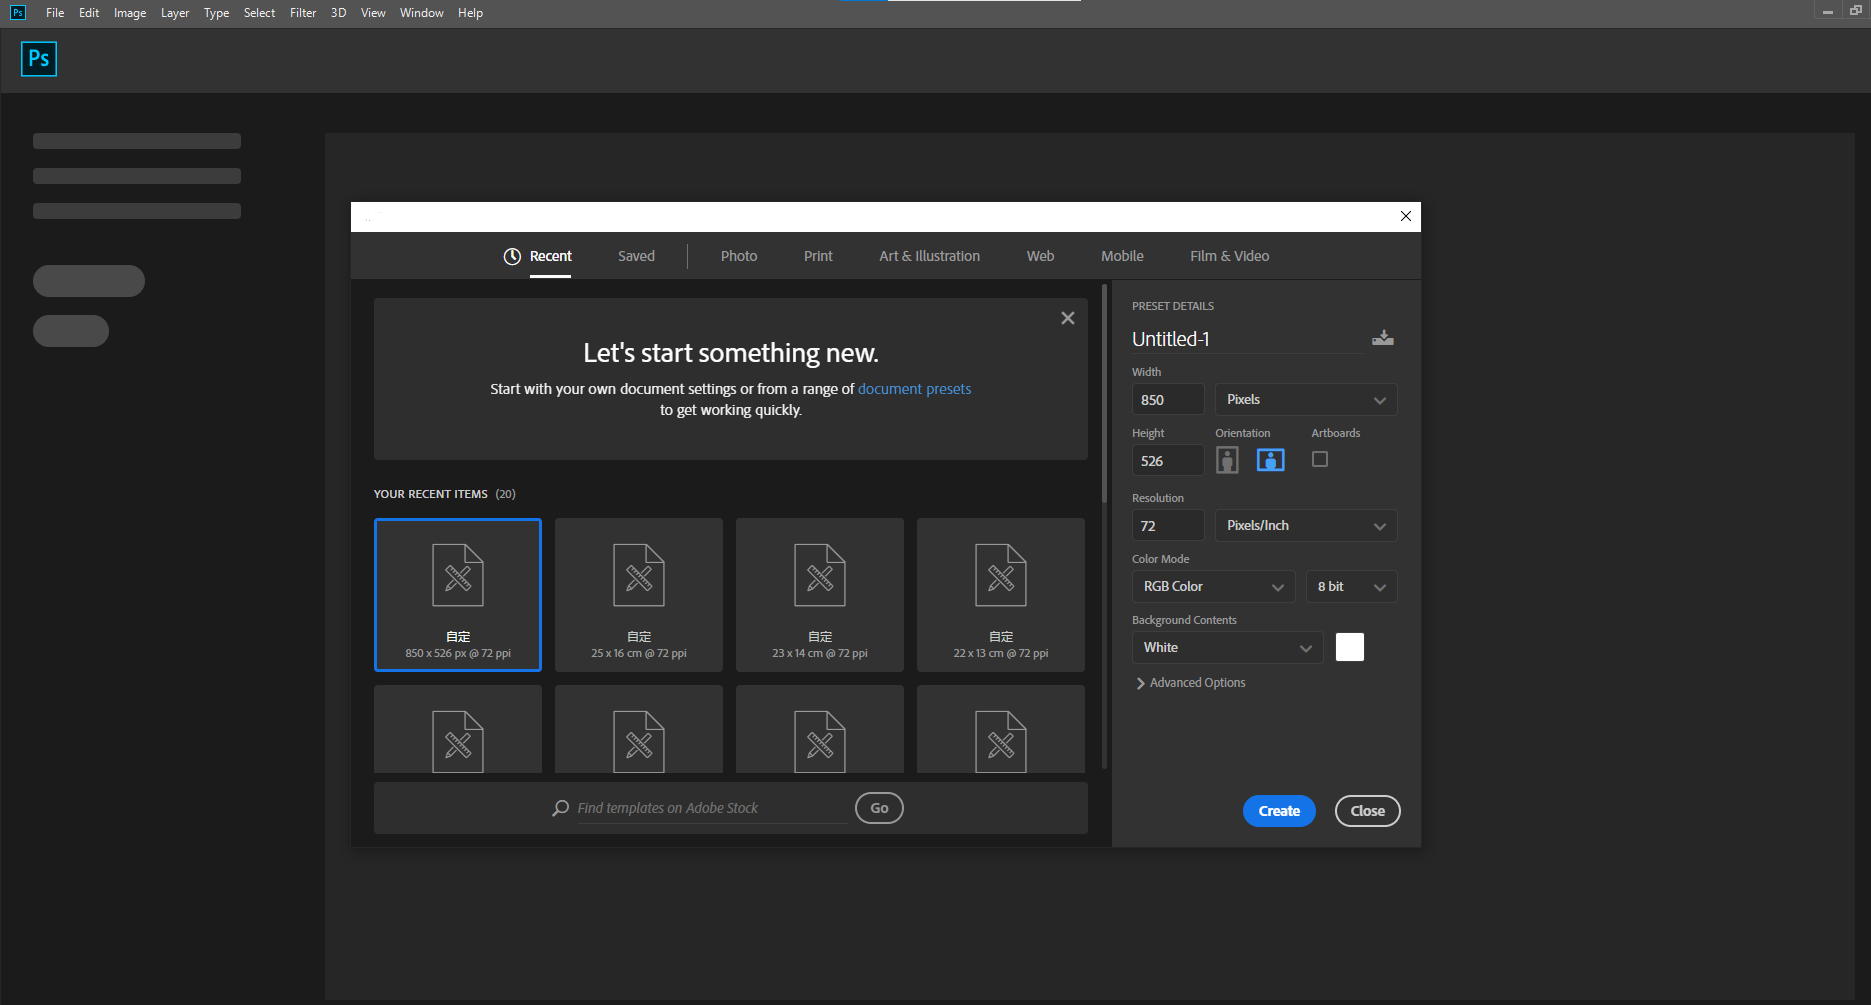Follow the document presets link
Viewport: 1871px width, 1005px height.
pyautogui.click(x=914, y=389)
